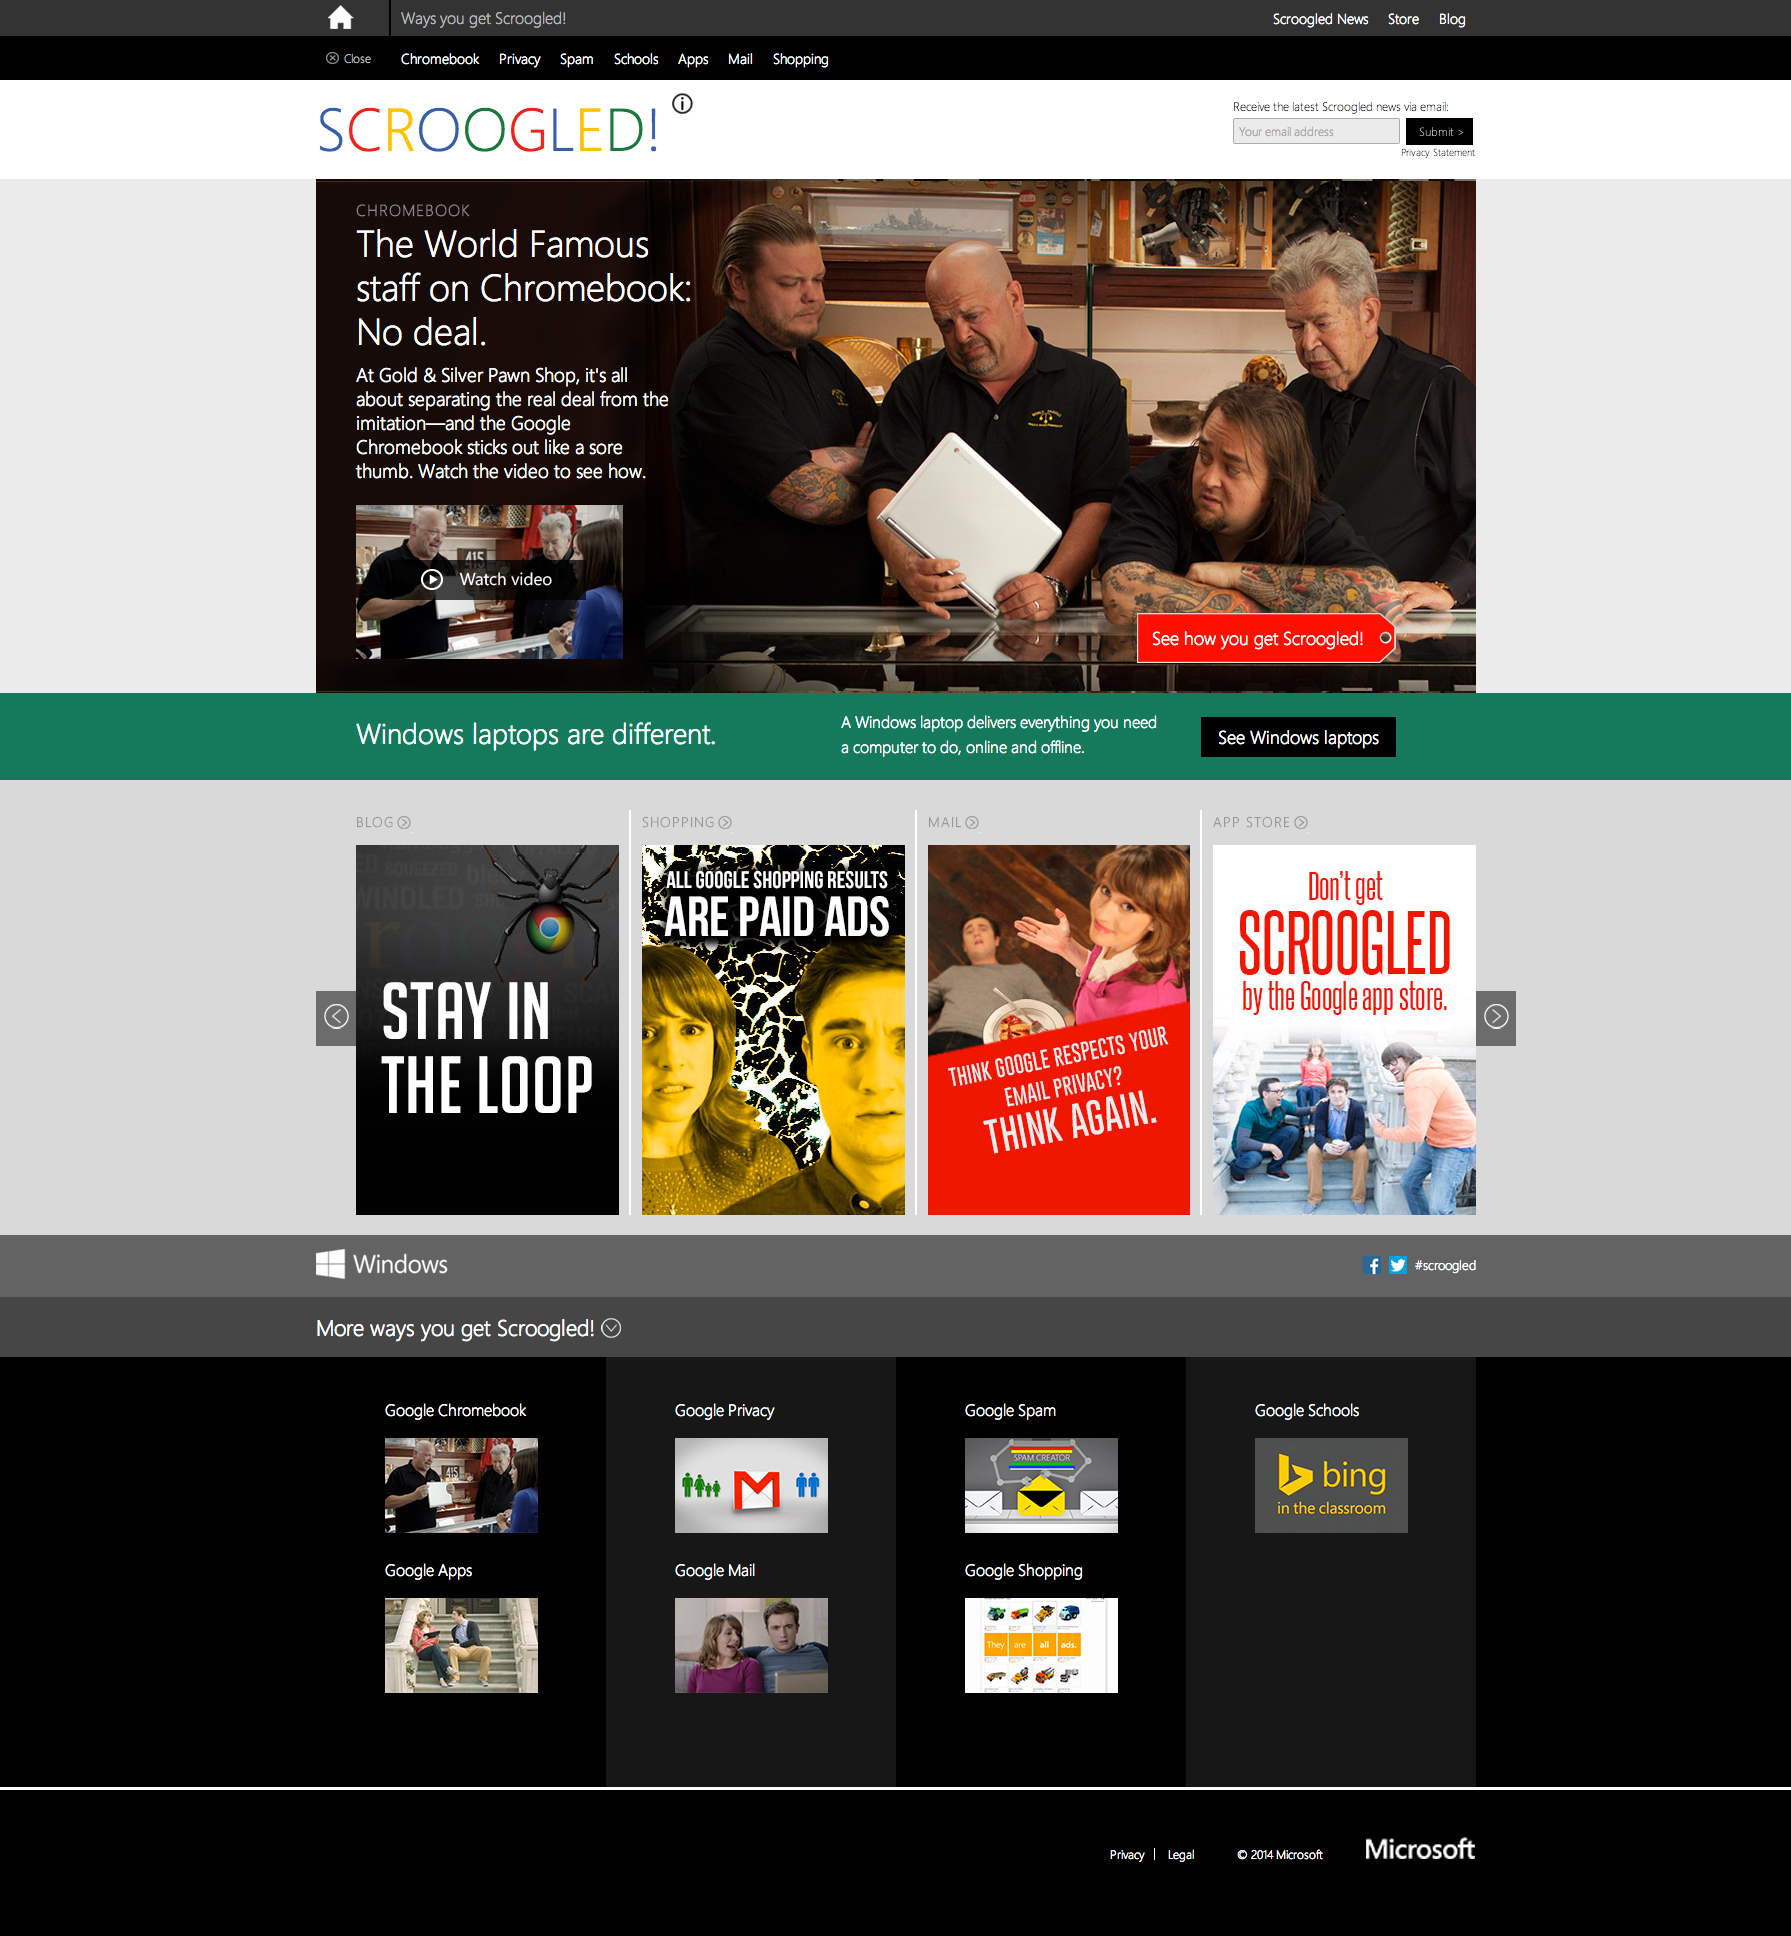Open Bing in the classroom thumbnail
Screen dimensions: 1791x1936
(x=1331, y=1485)
